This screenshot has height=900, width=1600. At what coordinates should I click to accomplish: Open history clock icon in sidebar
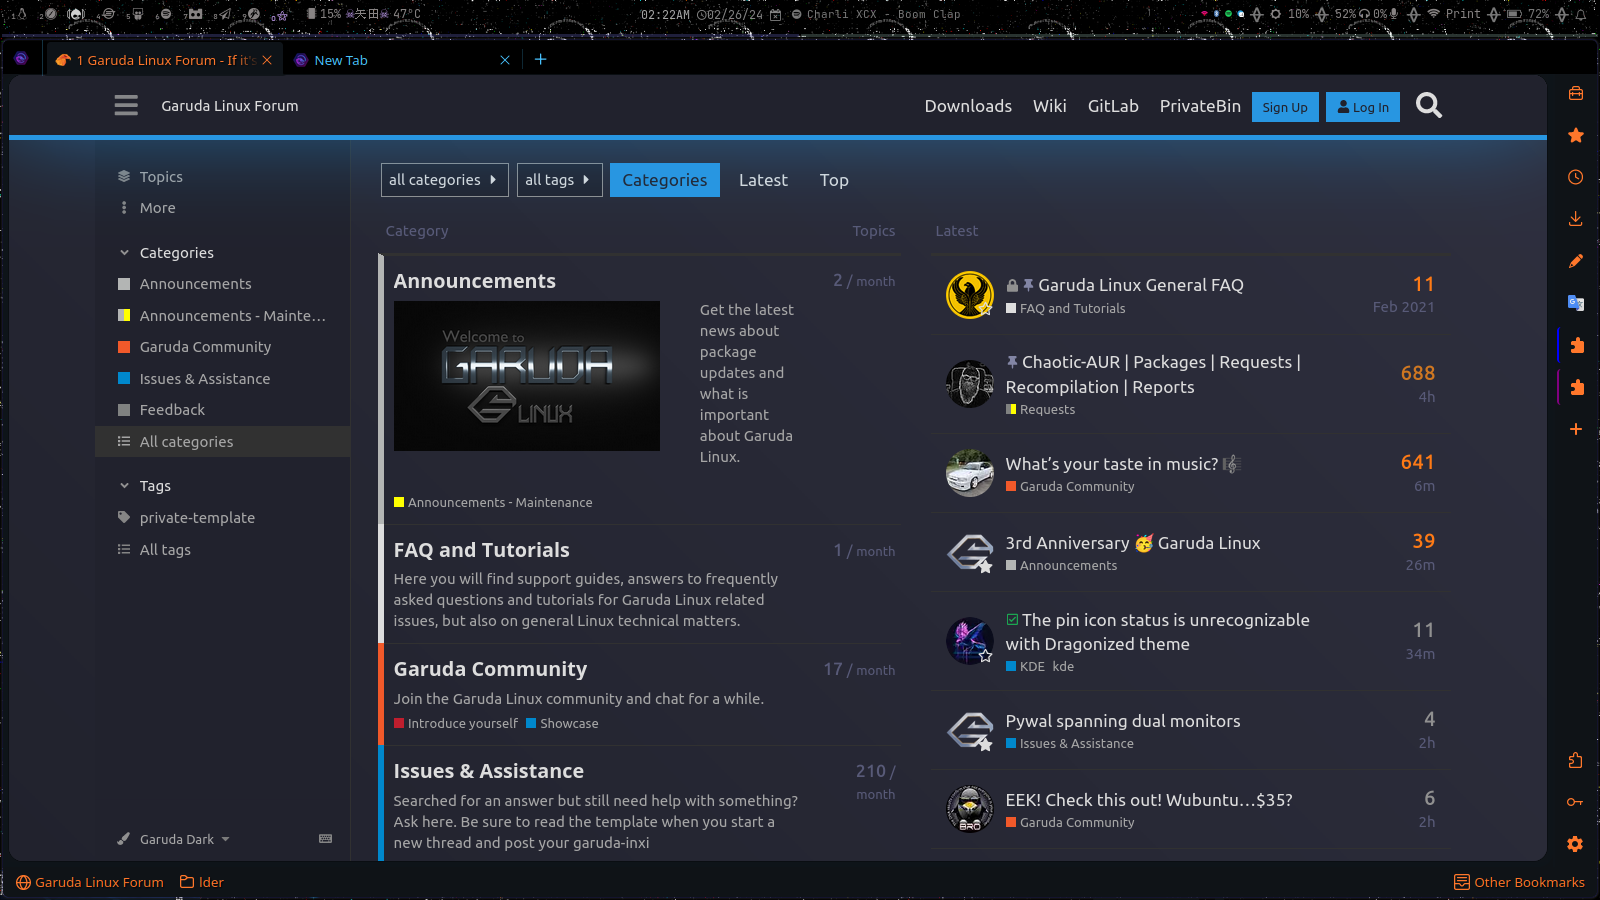[1576, 177]
